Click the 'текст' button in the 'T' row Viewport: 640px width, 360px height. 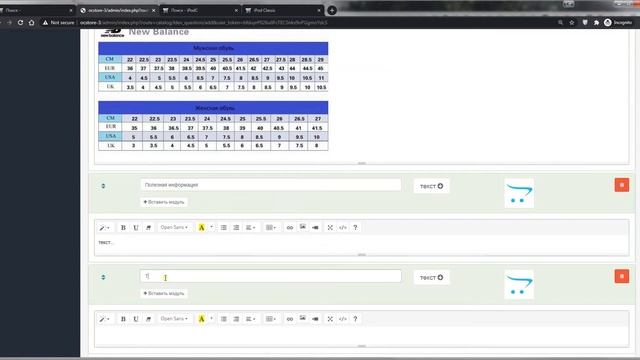431,278
